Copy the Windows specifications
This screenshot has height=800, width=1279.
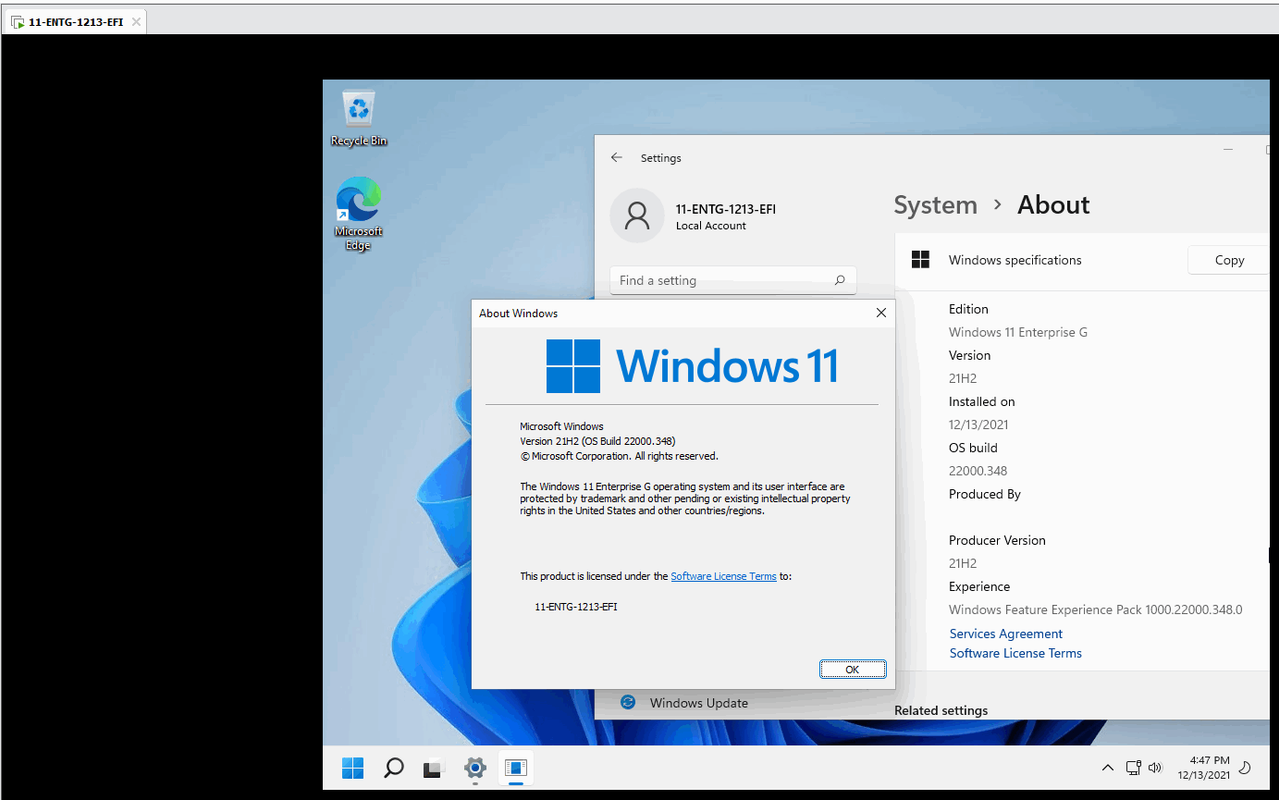[x=1229, y=260]
